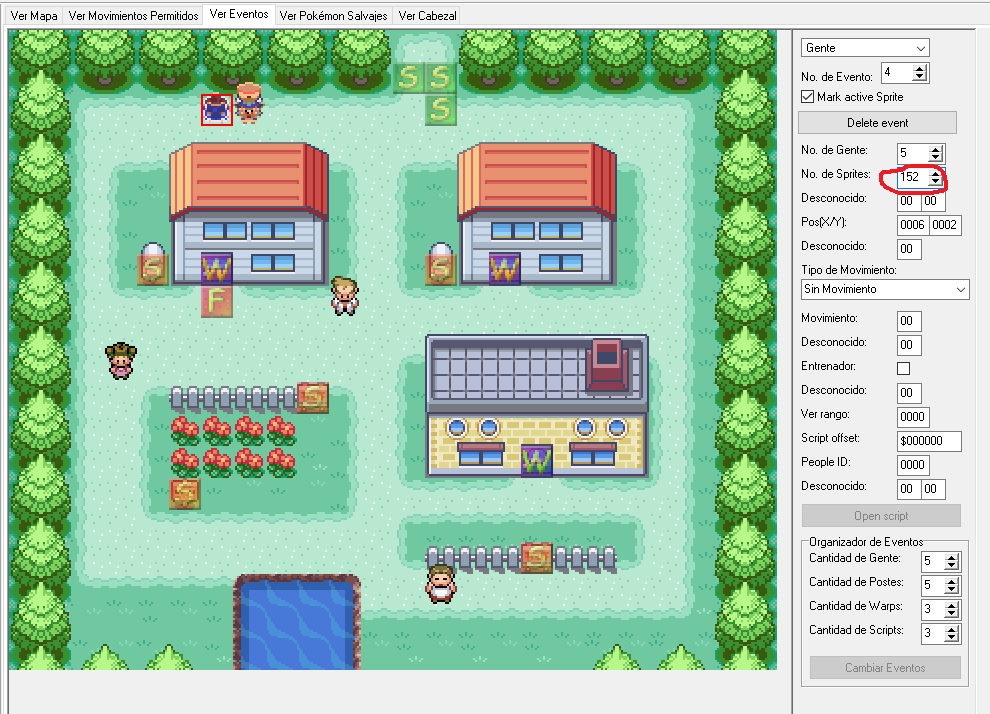This screenshot has height=714, width=990.
Task: Increase Cantidad de Warps value
Action: point(951,605)
